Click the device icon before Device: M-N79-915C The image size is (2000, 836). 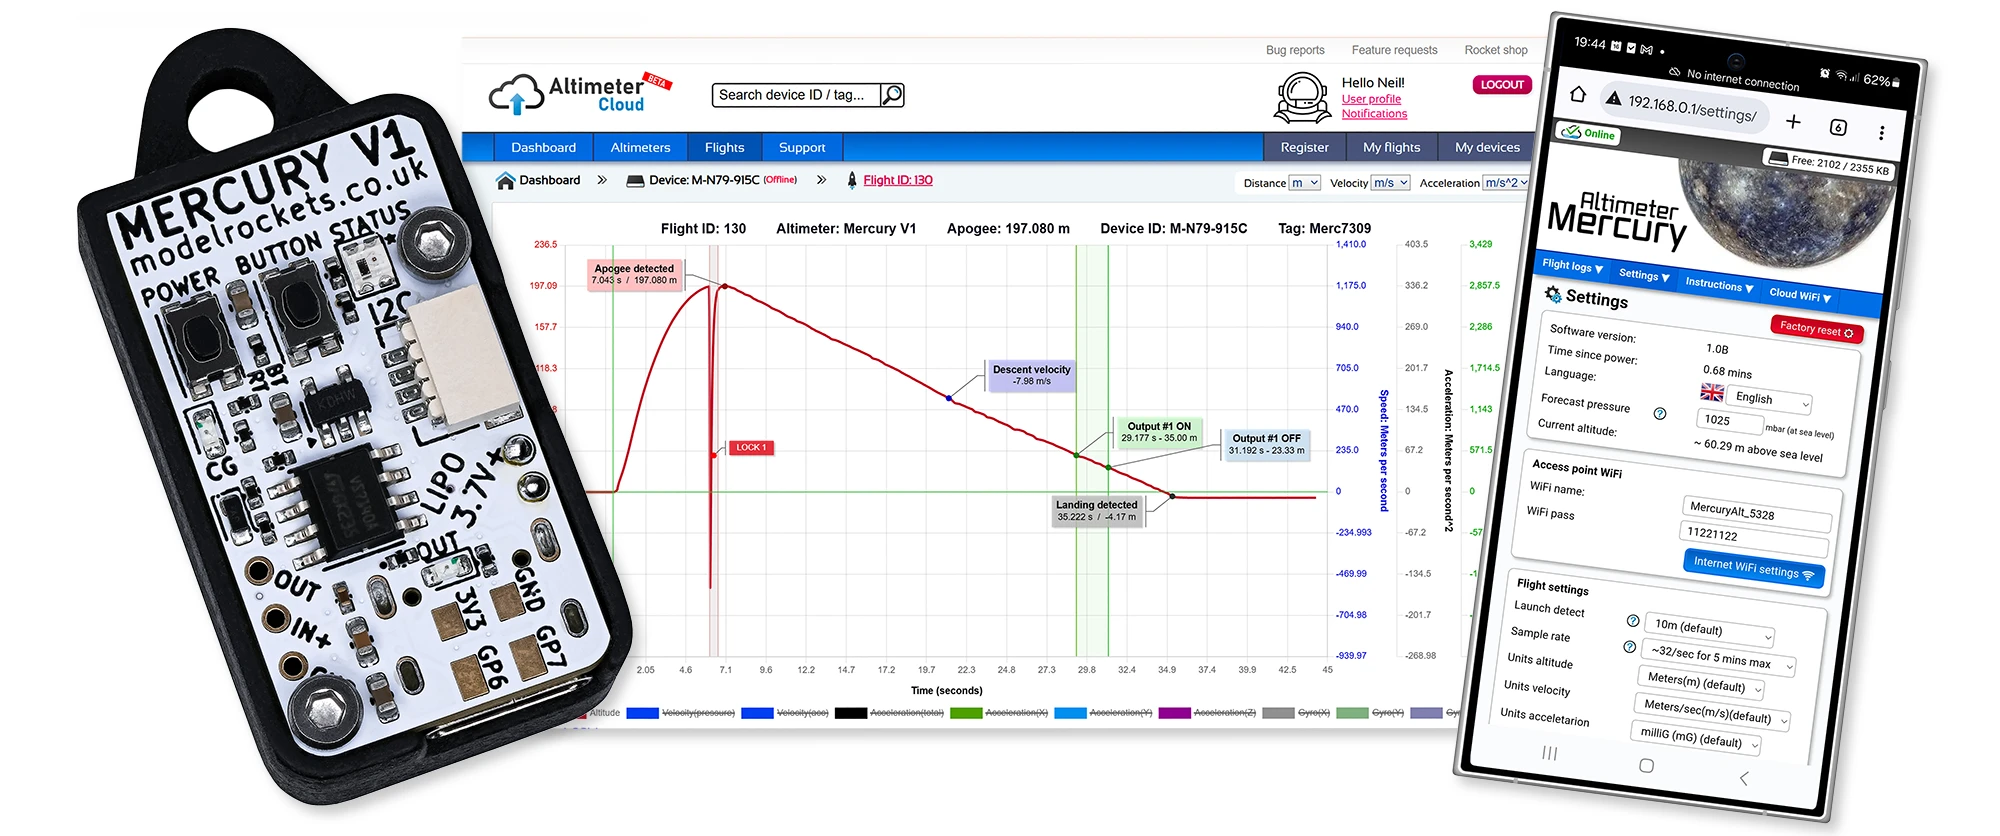click(x=635, y=181)
